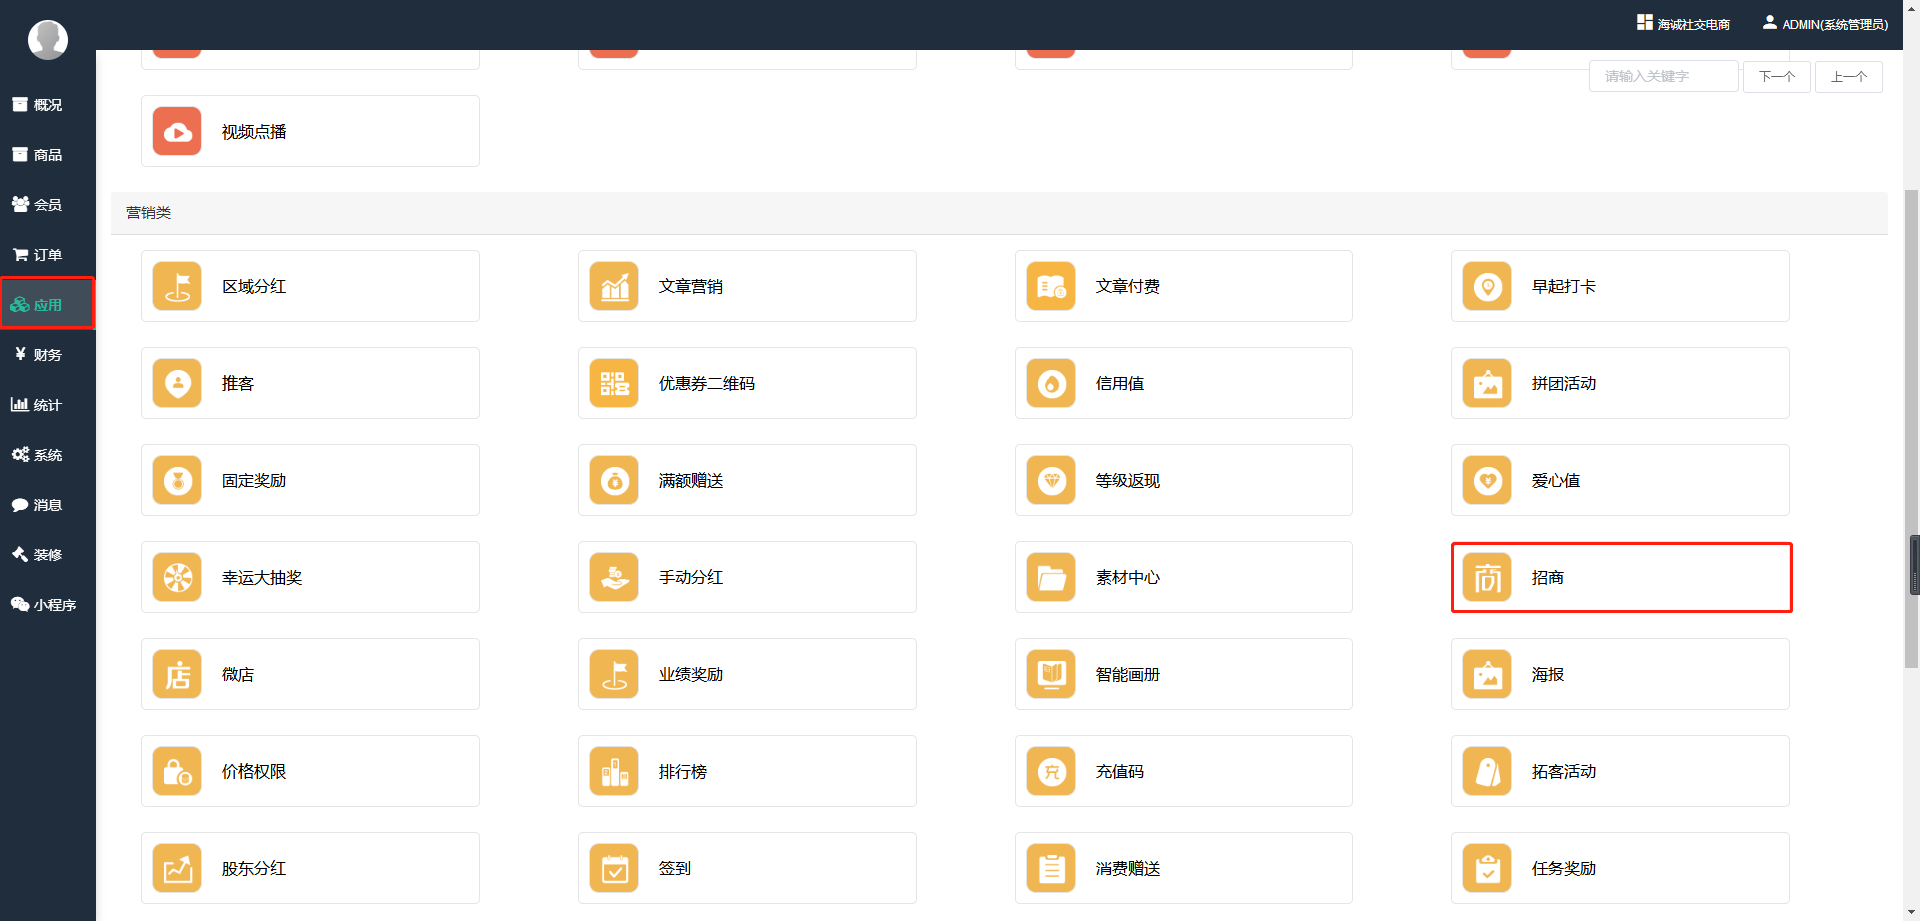Click the vertical page scrollbar
1920x921 pixels.
coord(1911,428)
